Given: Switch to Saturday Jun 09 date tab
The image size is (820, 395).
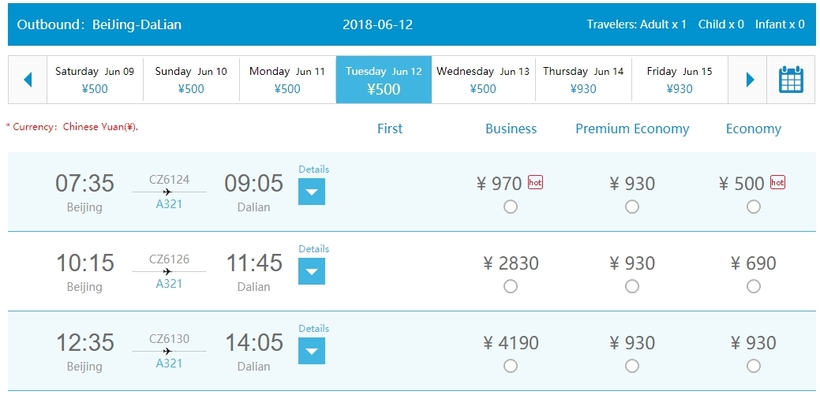Looking at the screenshot, I should click(95, 80).
